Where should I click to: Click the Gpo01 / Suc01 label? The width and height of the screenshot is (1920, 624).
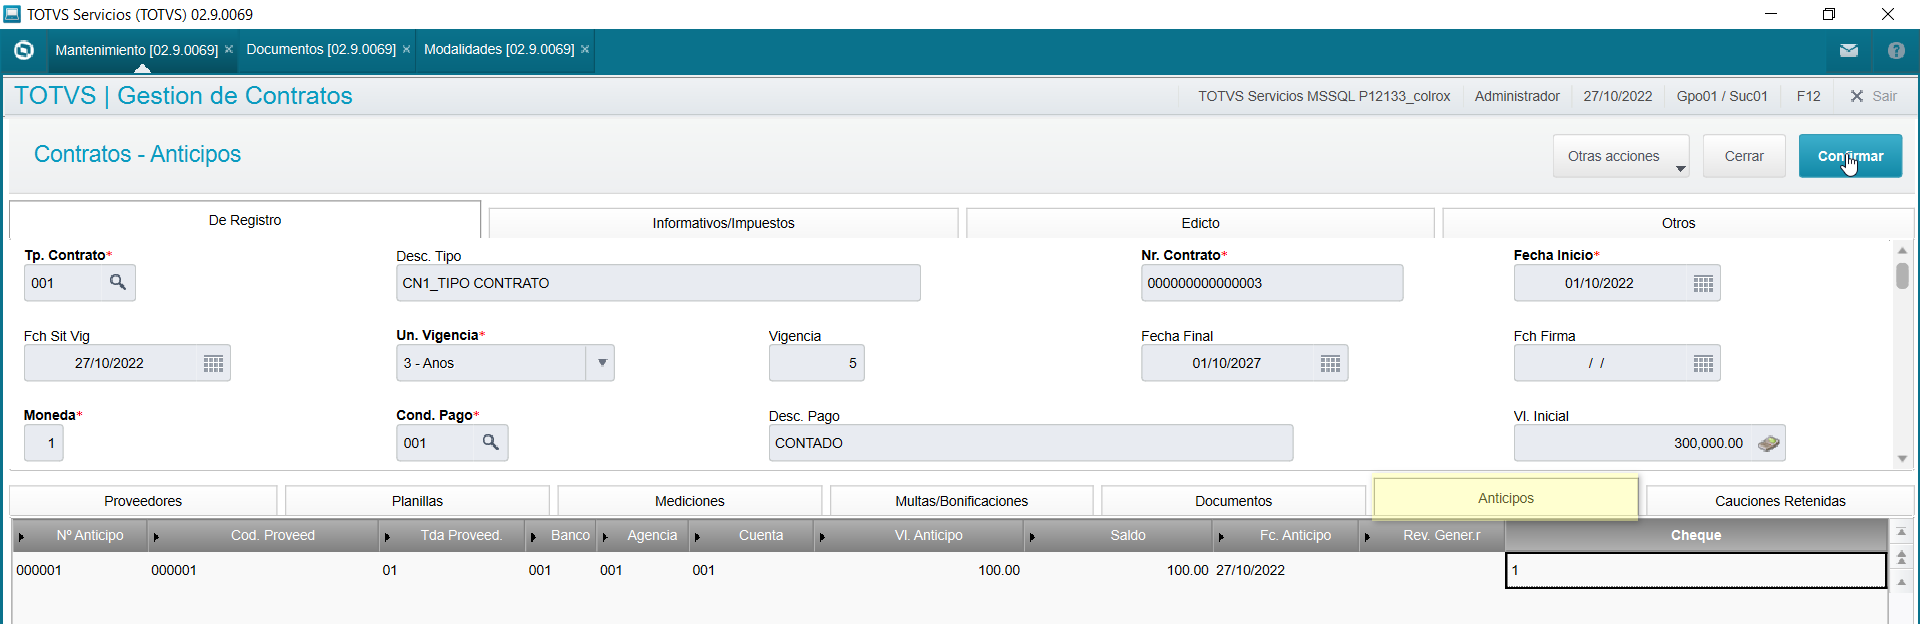(x=1722, y=96)
